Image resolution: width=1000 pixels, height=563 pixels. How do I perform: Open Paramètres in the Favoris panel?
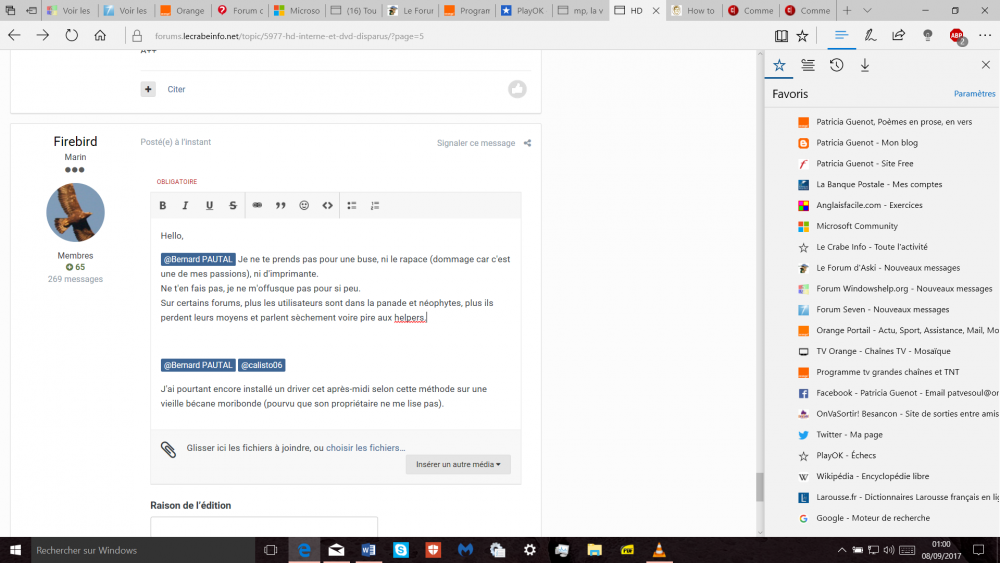tap(974, 94)
